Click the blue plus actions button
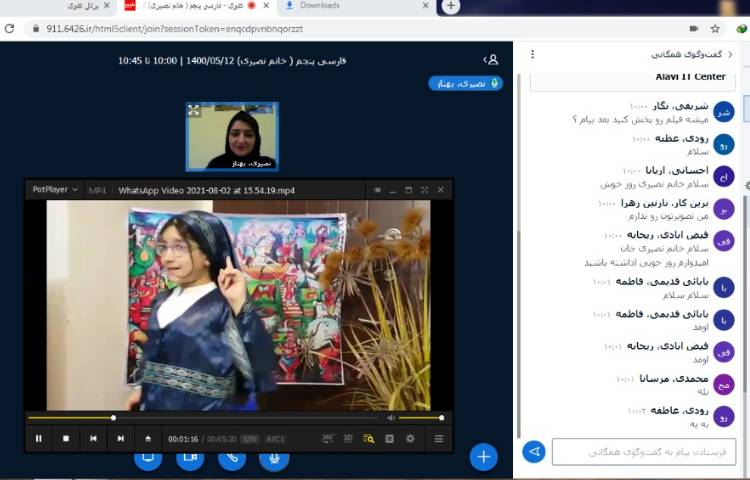This screenshot has height=480, width=750. [x=483, y=456]
